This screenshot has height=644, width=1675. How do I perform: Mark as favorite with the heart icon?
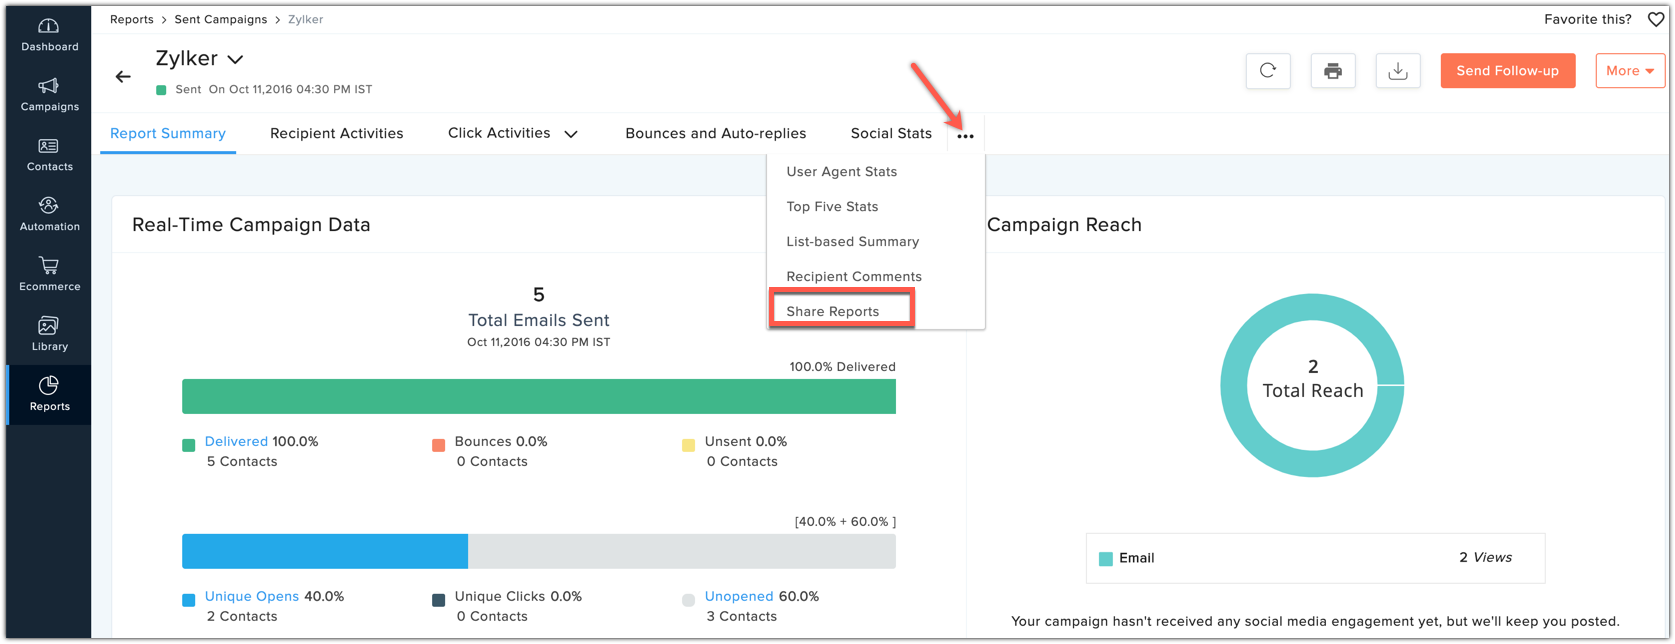(1656, 19)
